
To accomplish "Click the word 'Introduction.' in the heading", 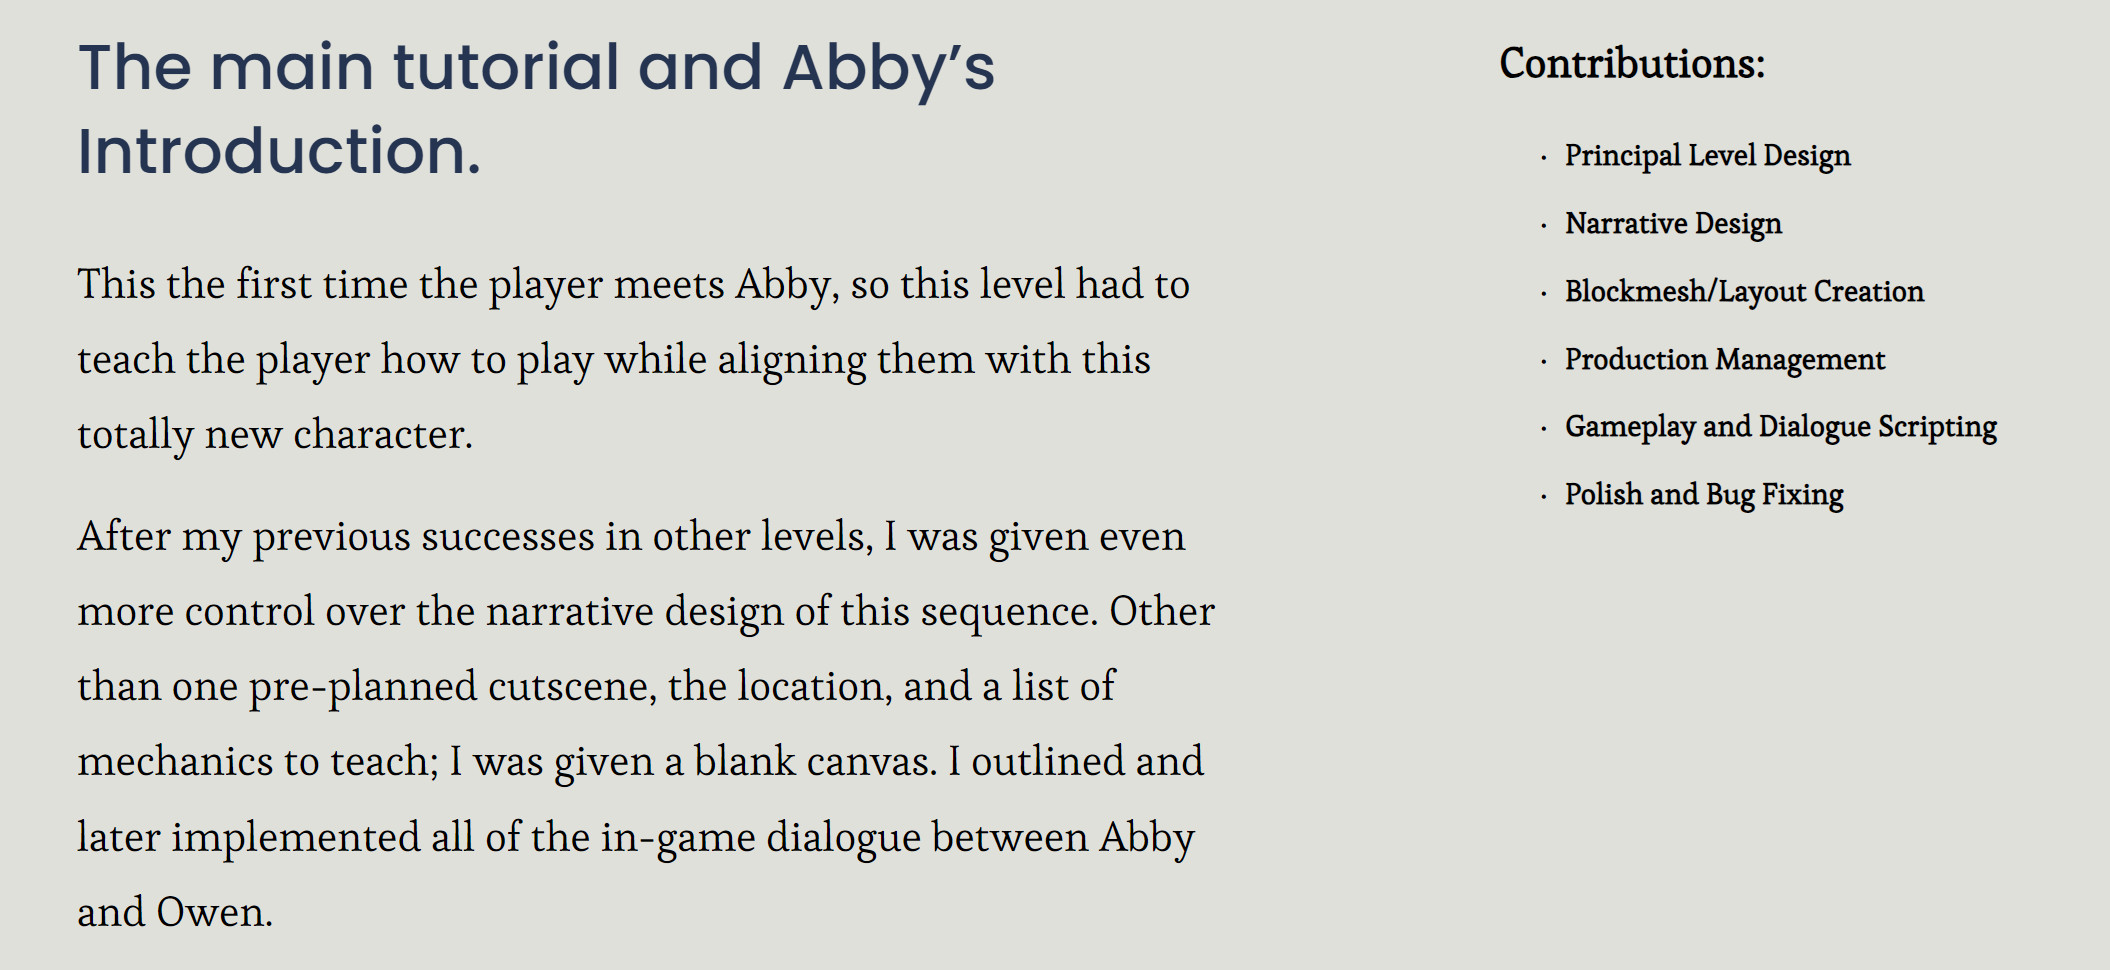I will 279,151.
